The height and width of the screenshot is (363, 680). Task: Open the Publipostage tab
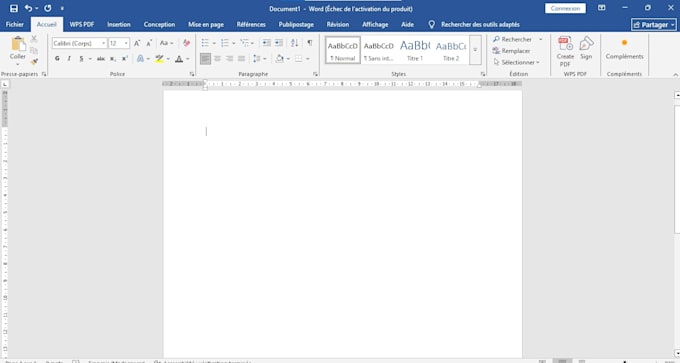click(x=296, y=24)
